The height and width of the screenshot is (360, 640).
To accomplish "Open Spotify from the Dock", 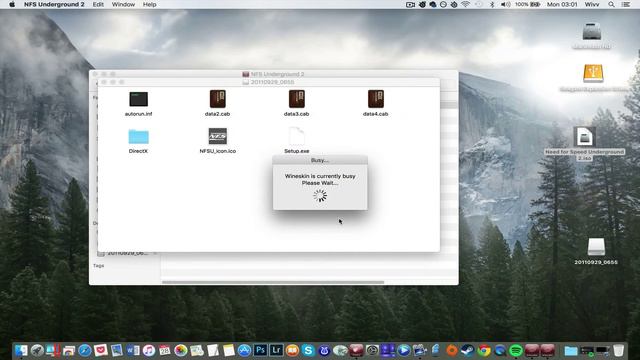I will [516, 350].
